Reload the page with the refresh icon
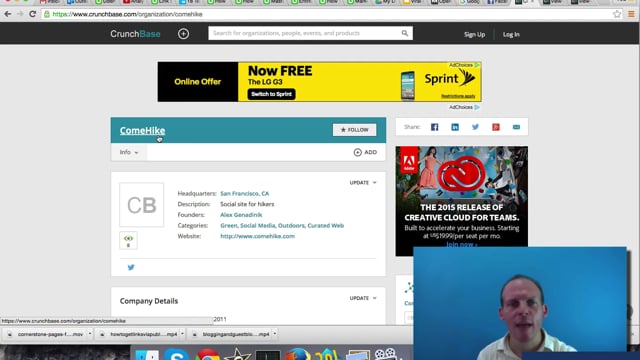Screen dimensions: 640x360 point(33,14)
